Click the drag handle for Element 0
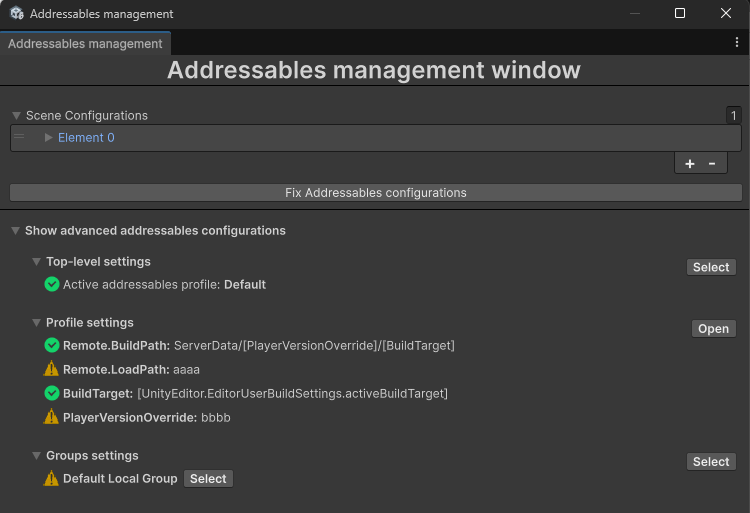The height and width of the screenshot is (513, 750). [x=19, y=138]
